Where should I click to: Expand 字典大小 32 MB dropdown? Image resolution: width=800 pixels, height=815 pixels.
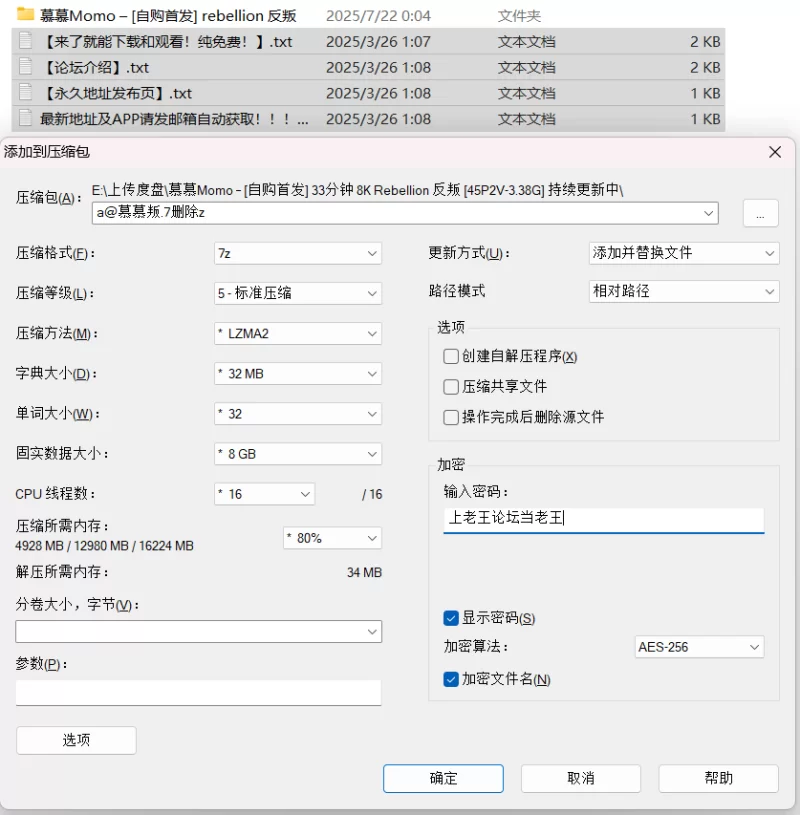coord(298,374)
